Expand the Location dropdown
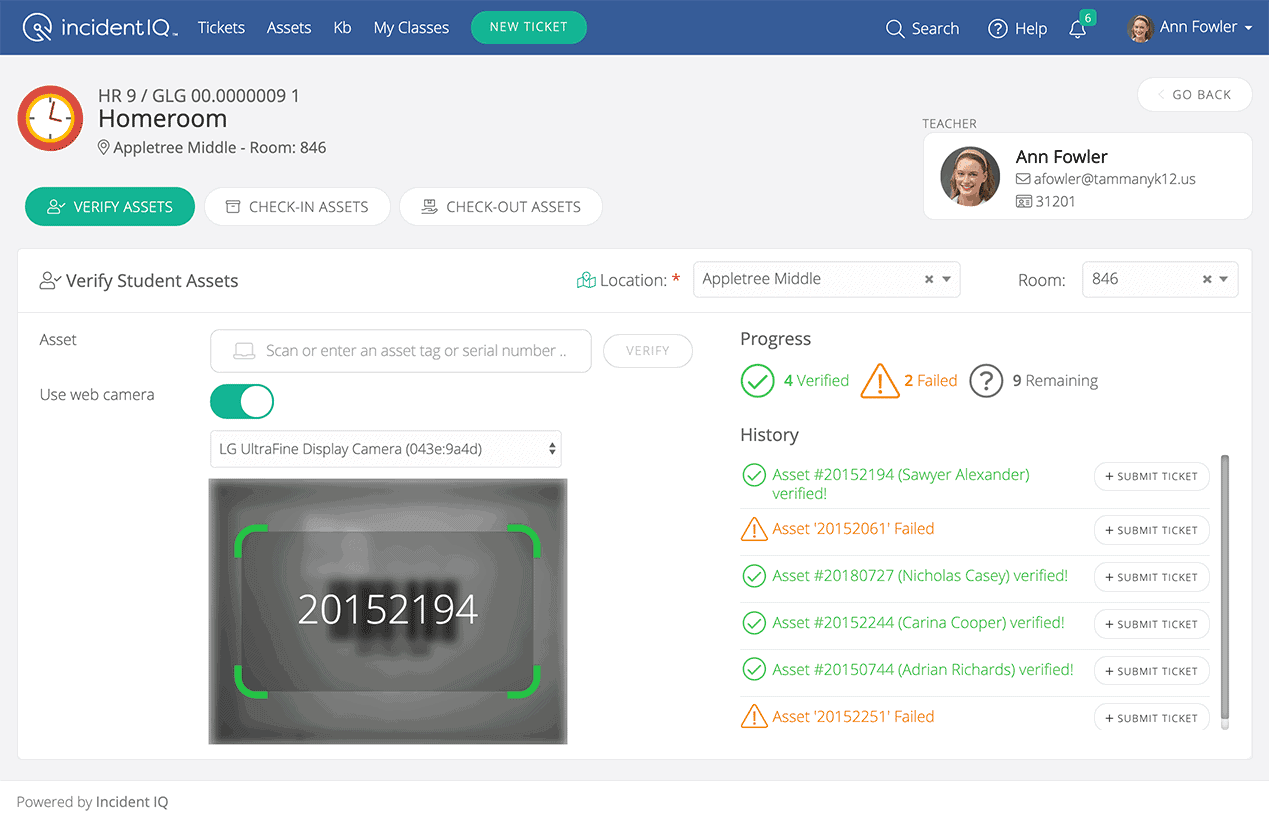The image size is (1269, 823). pyautogui.click(x=946, y=280)
